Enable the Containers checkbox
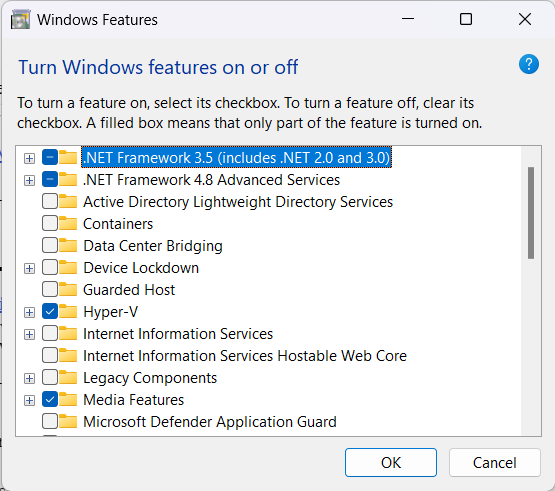The width and height of the screenshot is (555, 491). pyautogui.click(x=50, y=224)
